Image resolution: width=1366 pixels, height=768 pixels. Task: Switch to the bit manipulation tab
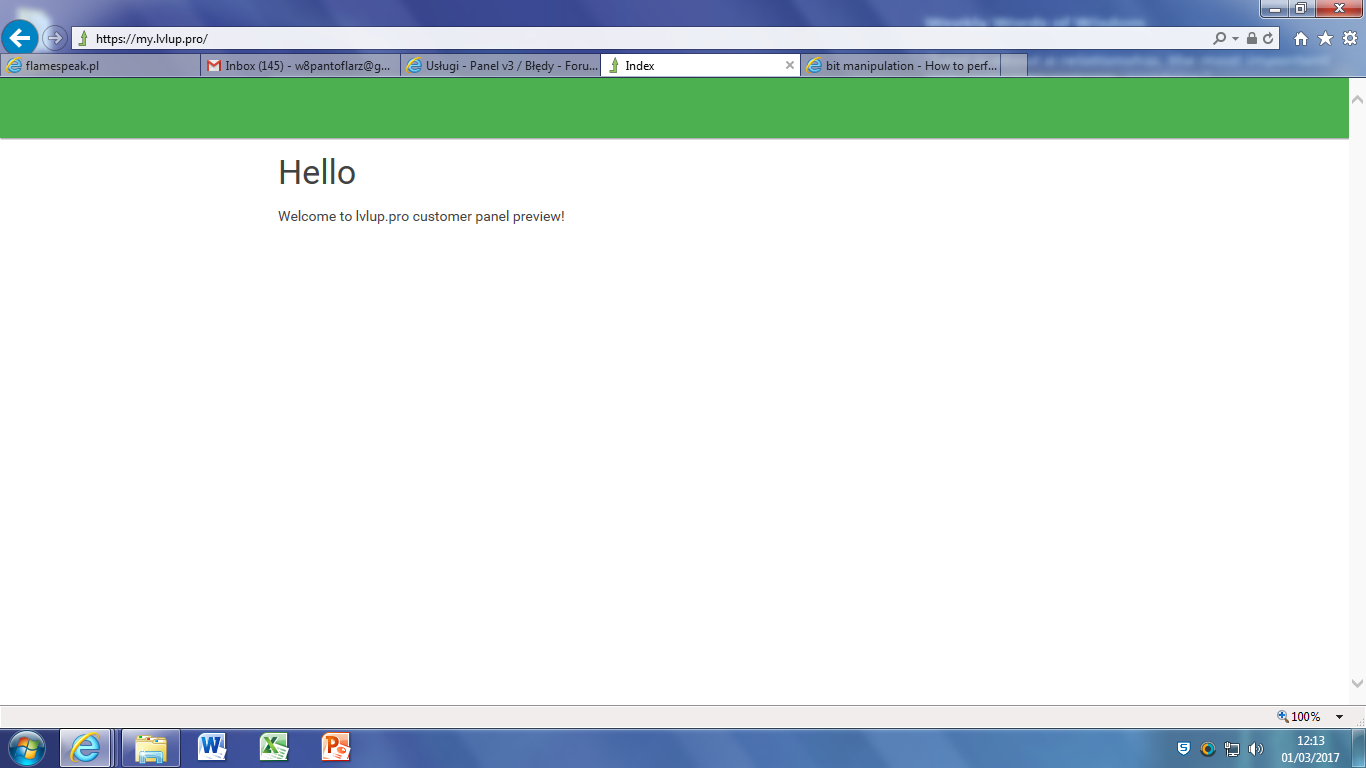click(x=900, y=66)
